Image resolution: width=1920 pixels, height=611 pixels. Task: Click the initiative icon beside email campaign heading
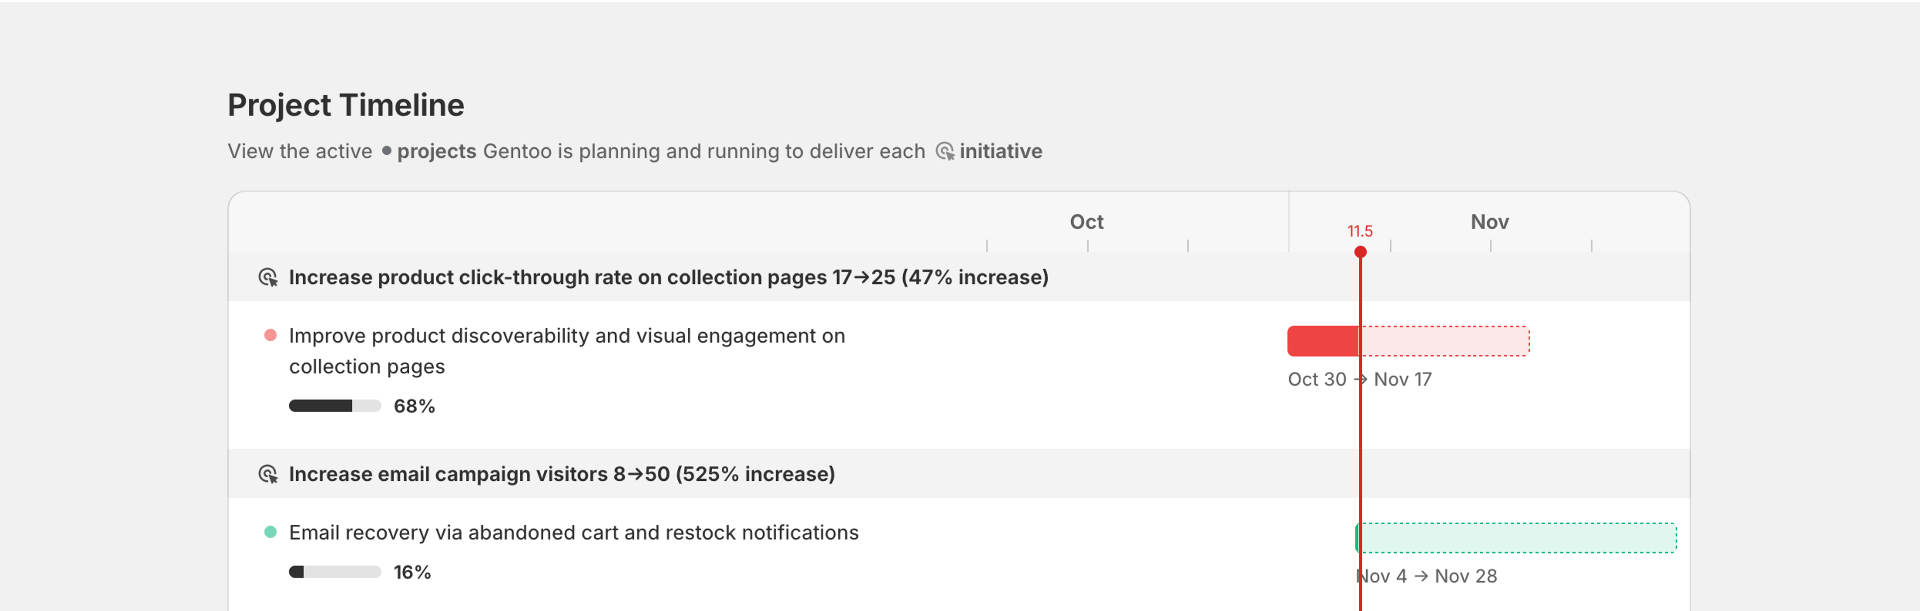pyautogui.click(x=268, y=474)
